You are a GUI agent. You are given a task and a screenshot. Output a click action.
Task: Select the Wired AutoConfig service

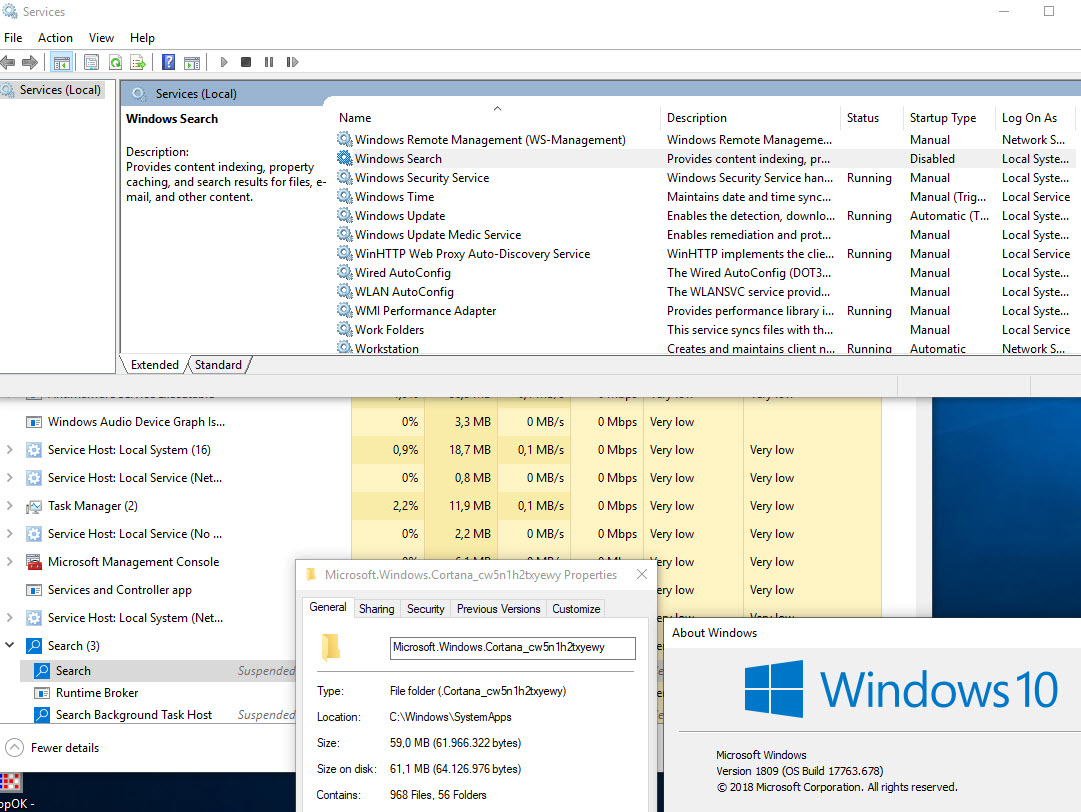tap(403, 273)
